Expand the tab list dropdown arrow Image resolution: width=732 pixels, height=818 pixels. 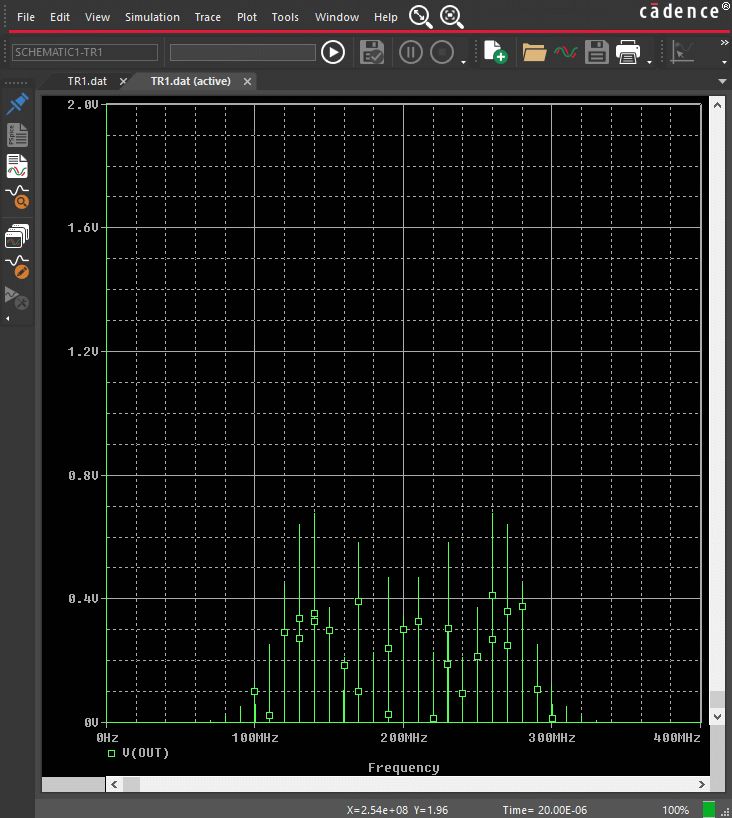tap(722, 81)
